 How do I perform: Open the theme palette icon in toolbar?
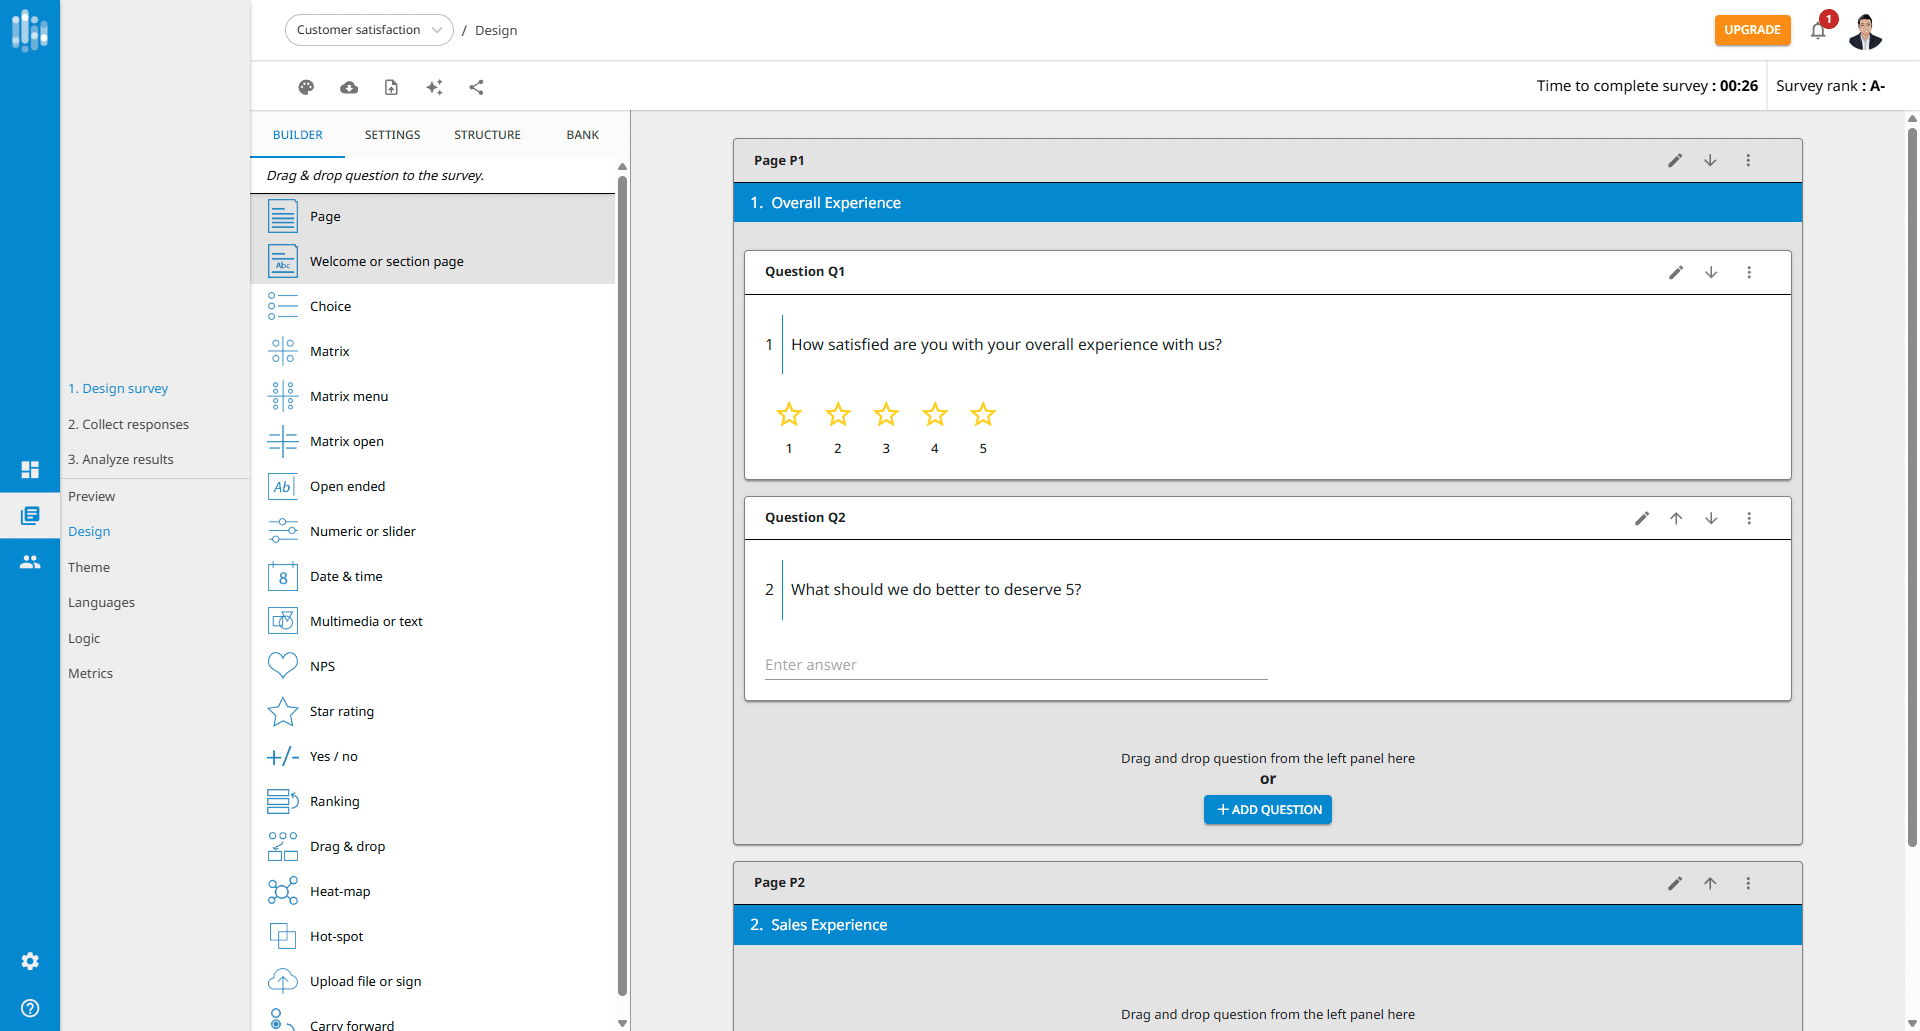pos(306,87)
